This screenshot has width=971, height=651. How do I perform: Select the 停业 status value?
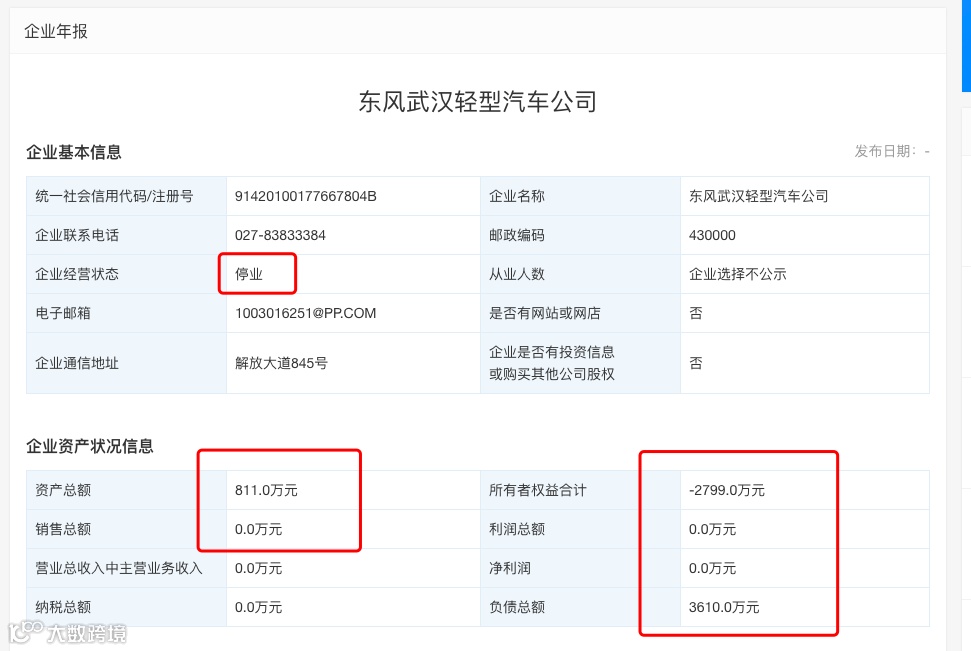click(249, 274)
